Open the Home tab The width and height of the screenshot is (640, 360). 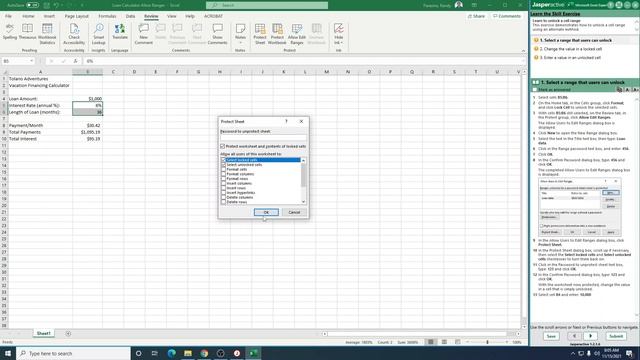(28, 16)
